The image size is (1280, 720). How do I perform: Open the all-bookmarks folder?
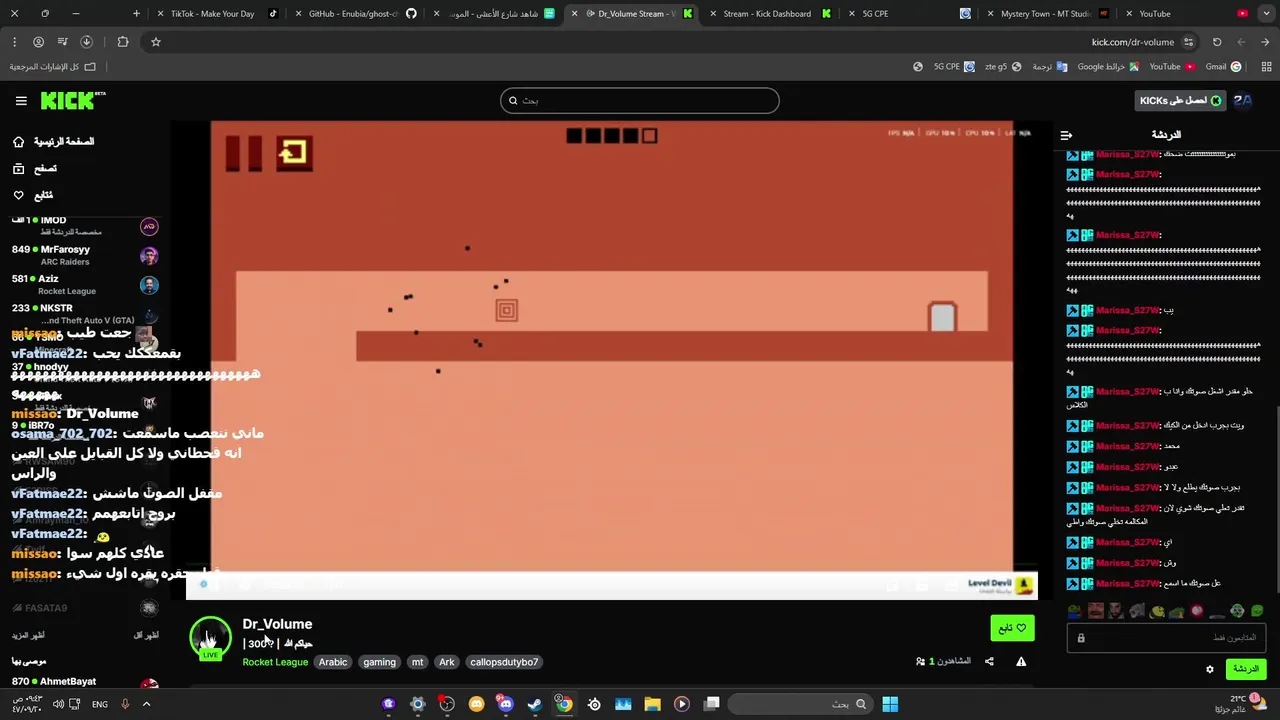coord(53,67)
